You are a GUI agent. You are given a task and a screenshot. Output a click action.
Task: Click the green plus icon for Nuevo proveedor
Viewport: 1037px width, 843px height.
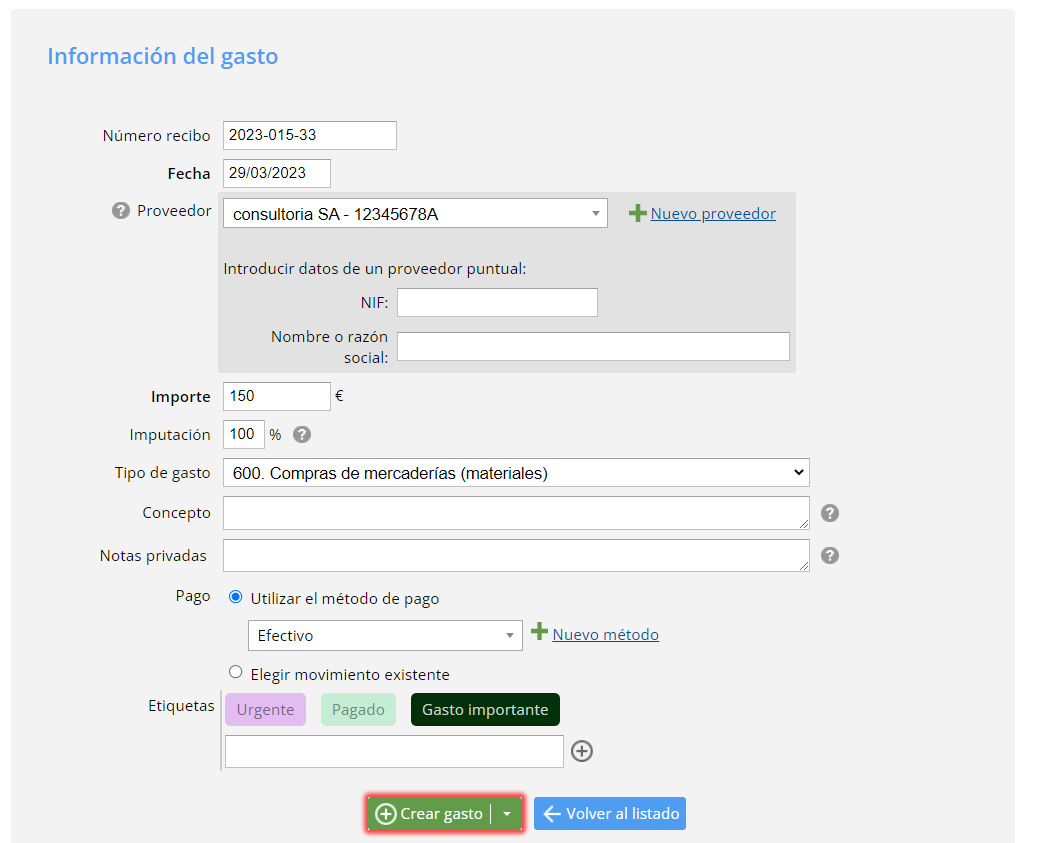point(637,213)
